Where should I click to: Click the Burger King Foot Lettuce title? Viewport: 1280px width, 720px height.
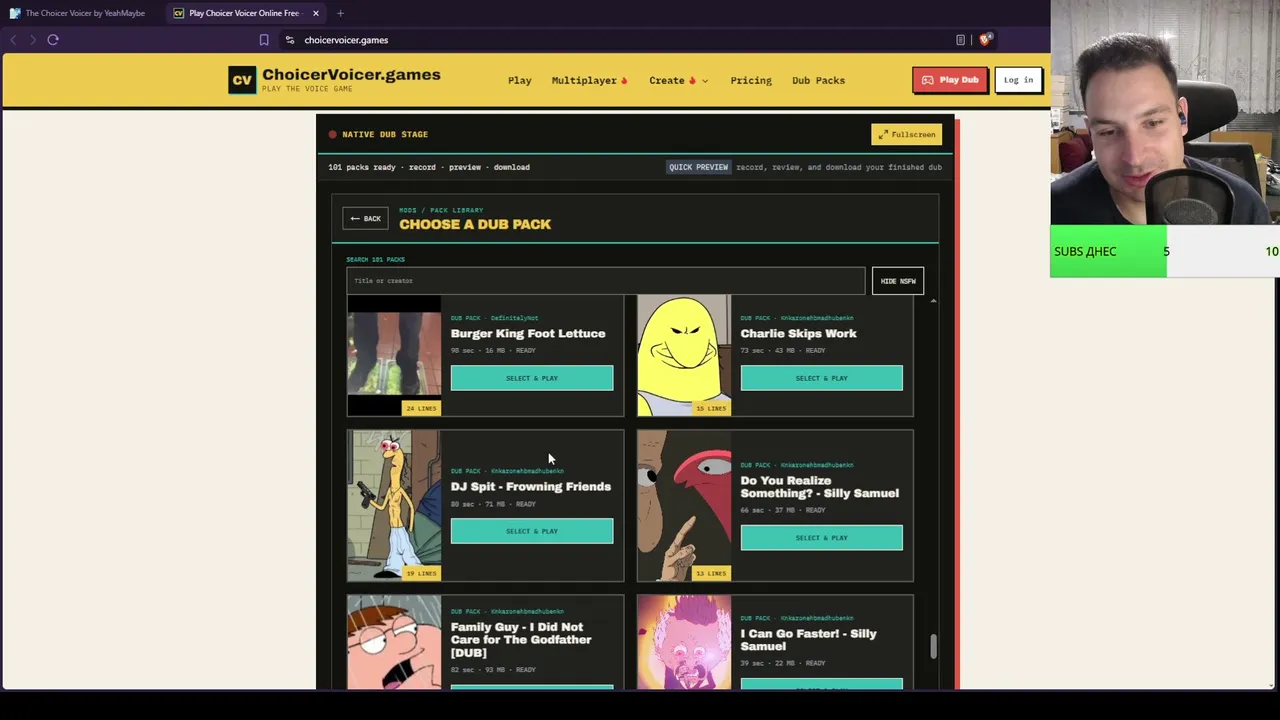click(528, 334)
